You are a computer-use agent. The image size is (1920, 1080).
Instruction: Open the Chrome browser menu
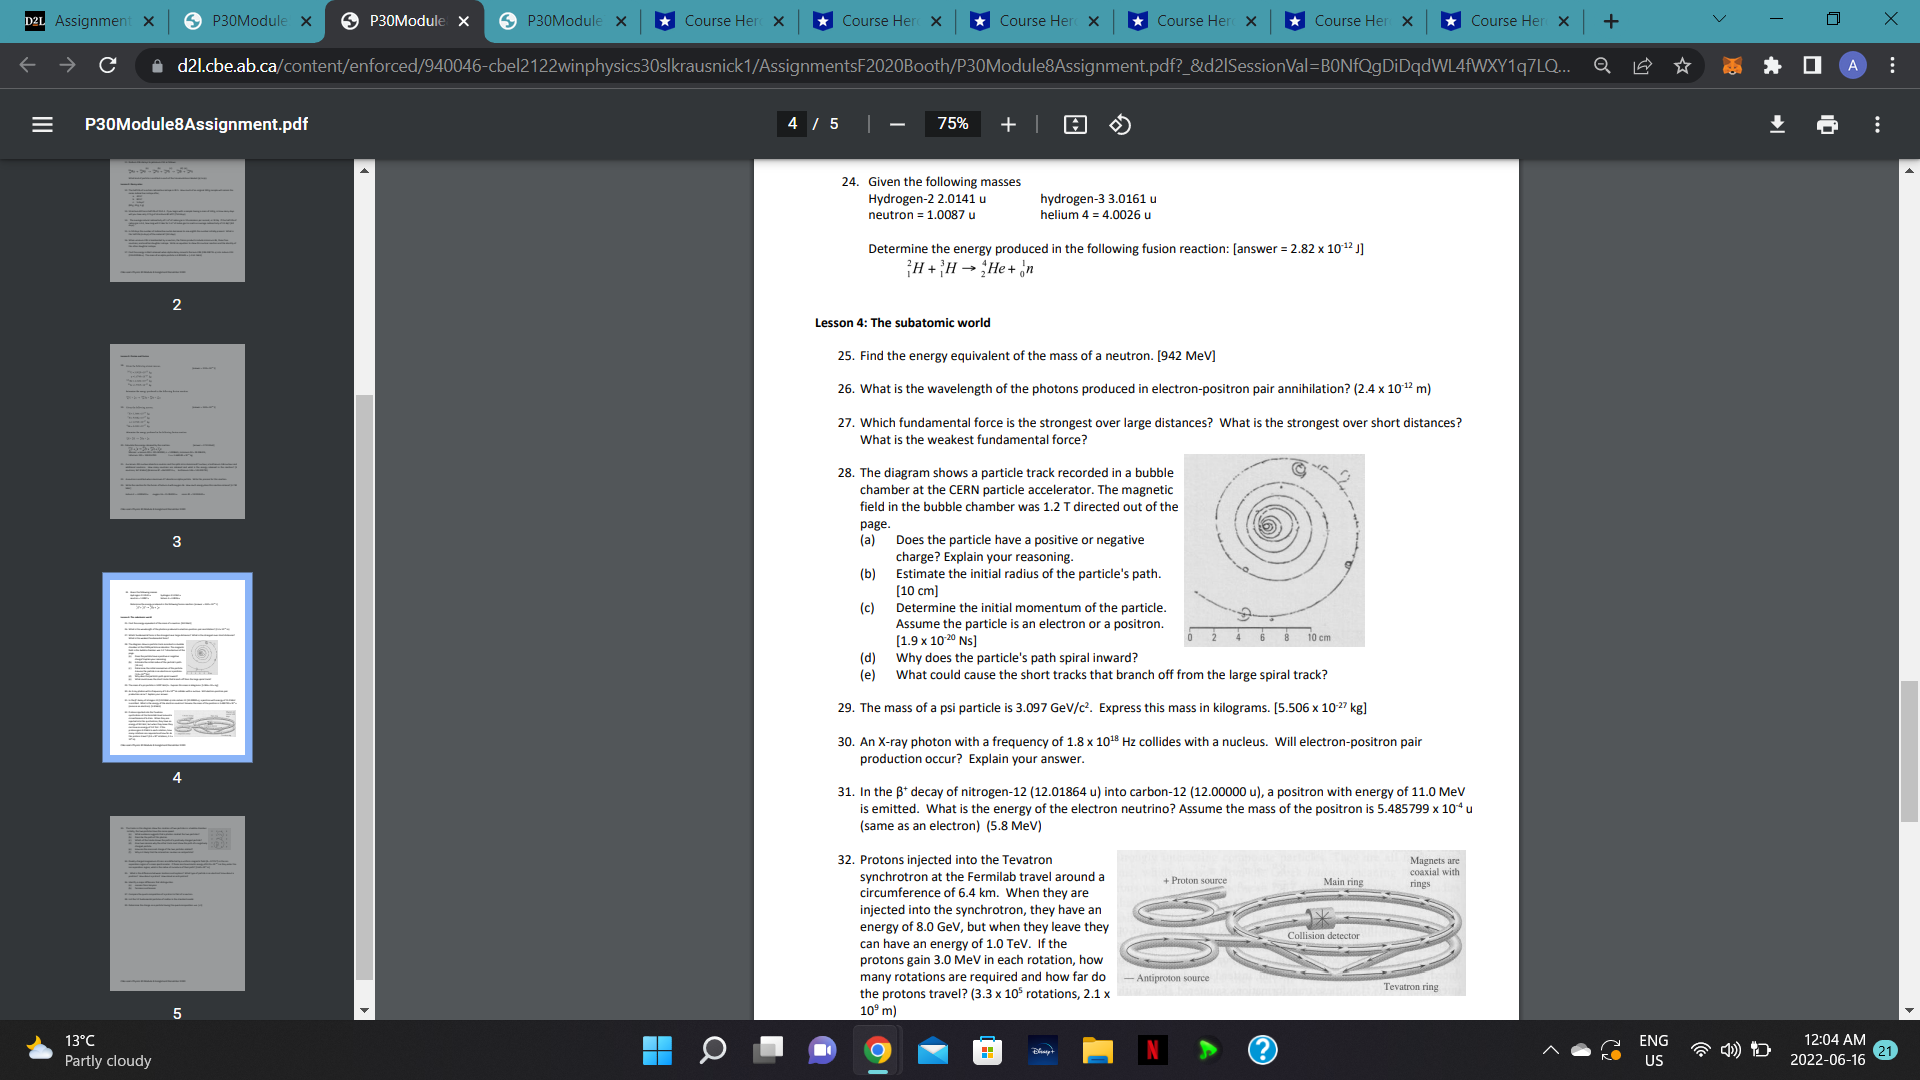click(x=1892, y=65)
